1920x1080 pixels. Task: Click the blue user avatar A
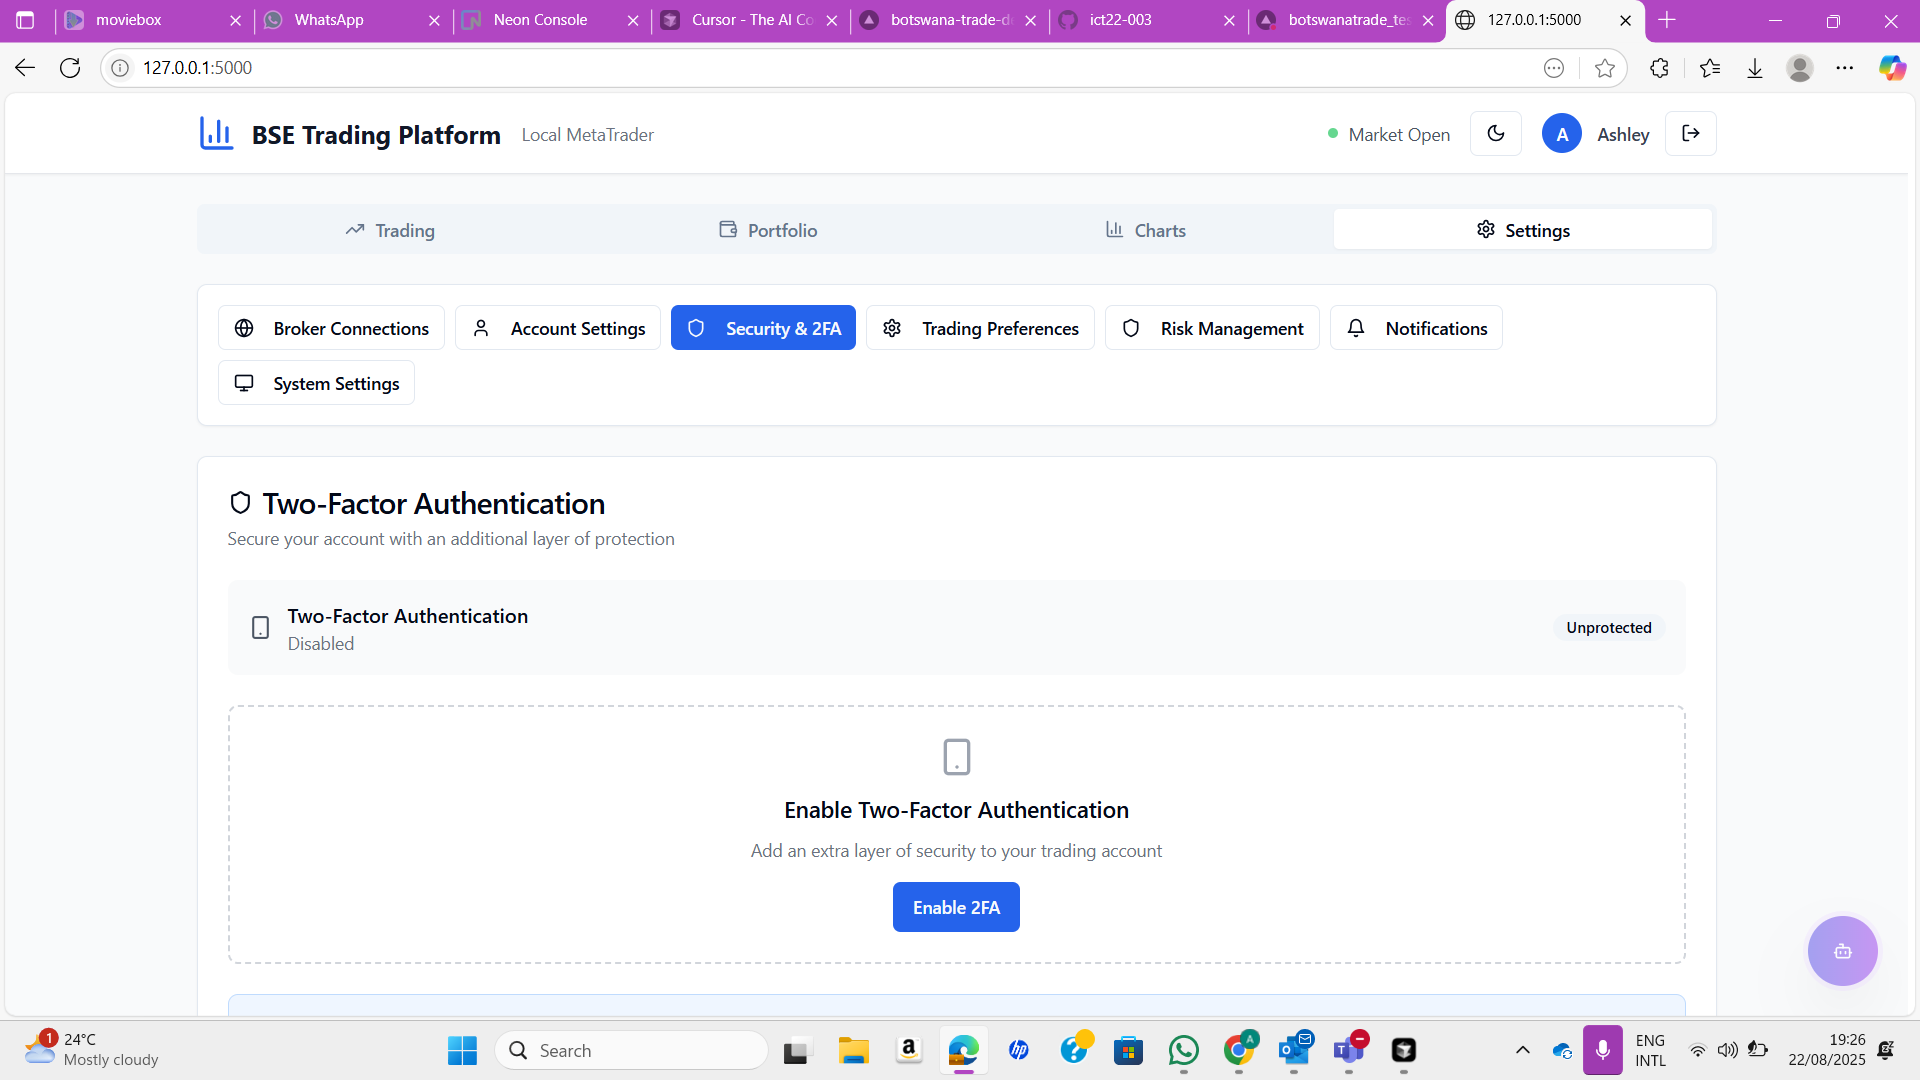(x=1561, y=134)
